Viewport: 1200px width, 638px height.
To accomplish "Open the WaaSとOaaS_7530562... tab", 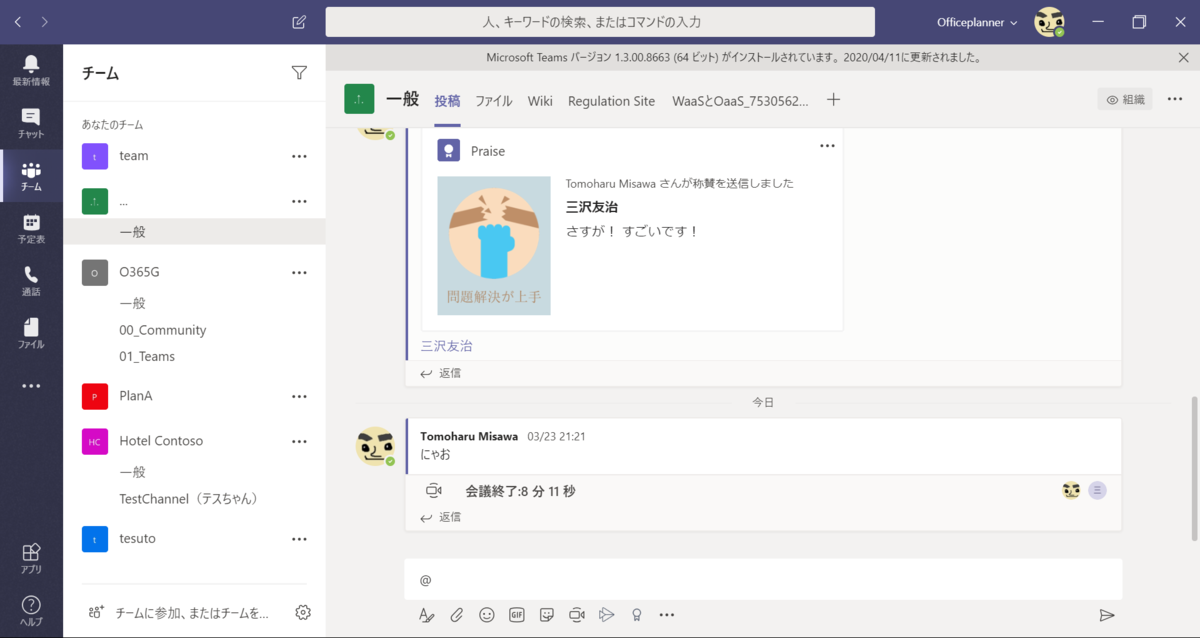I will point(741,100).
